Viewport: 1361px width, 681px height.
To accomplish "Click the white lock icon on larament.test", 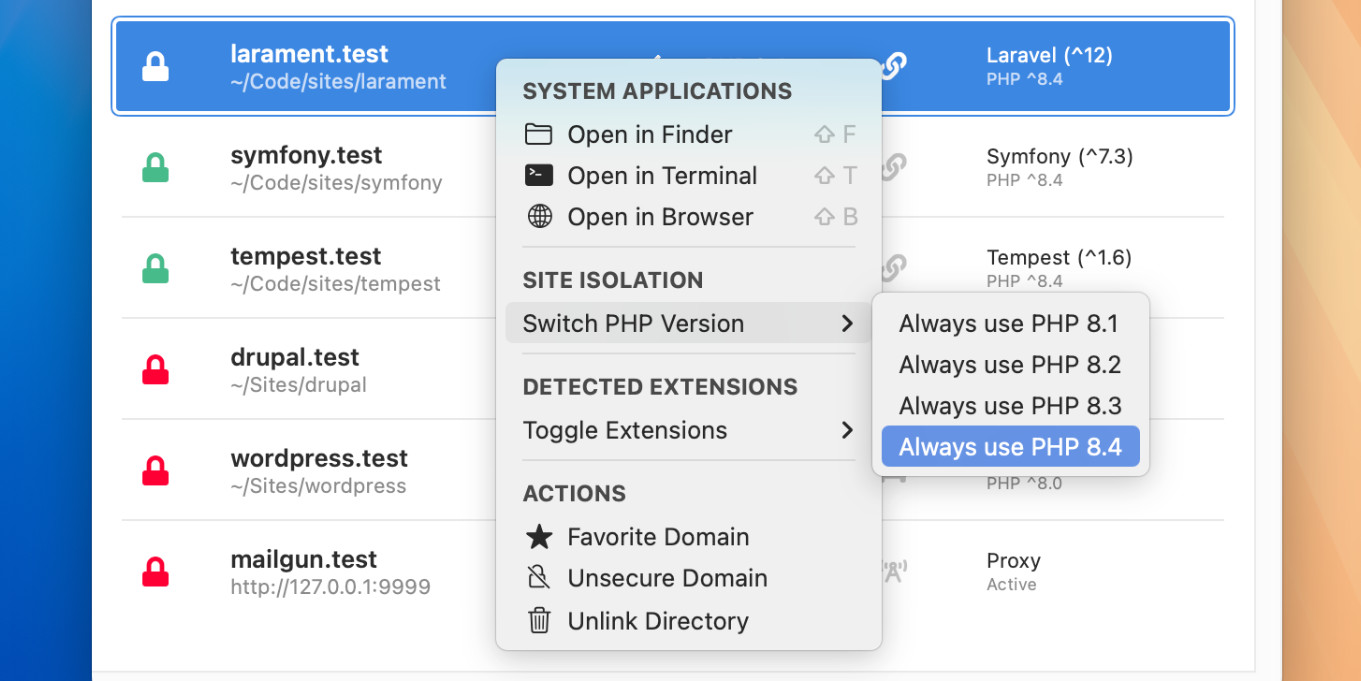I will pos(155,67).
